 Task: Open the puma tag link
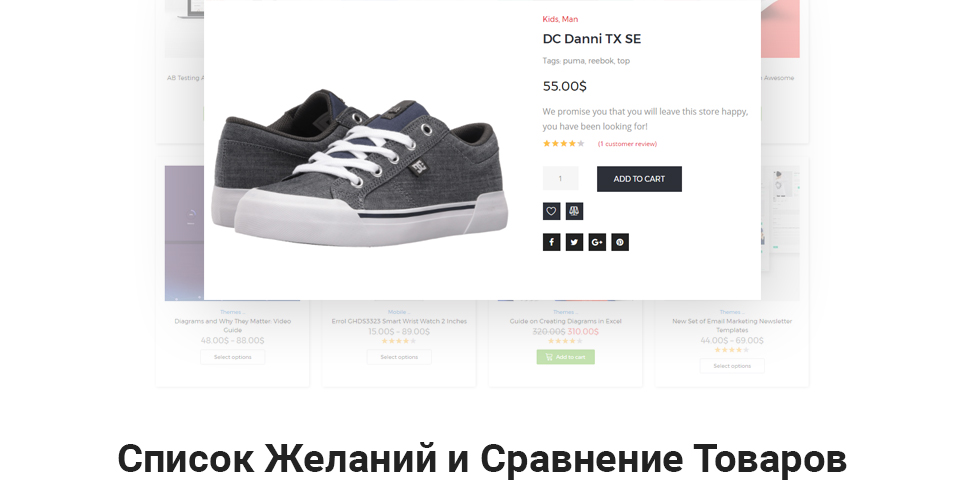[573, 61]
